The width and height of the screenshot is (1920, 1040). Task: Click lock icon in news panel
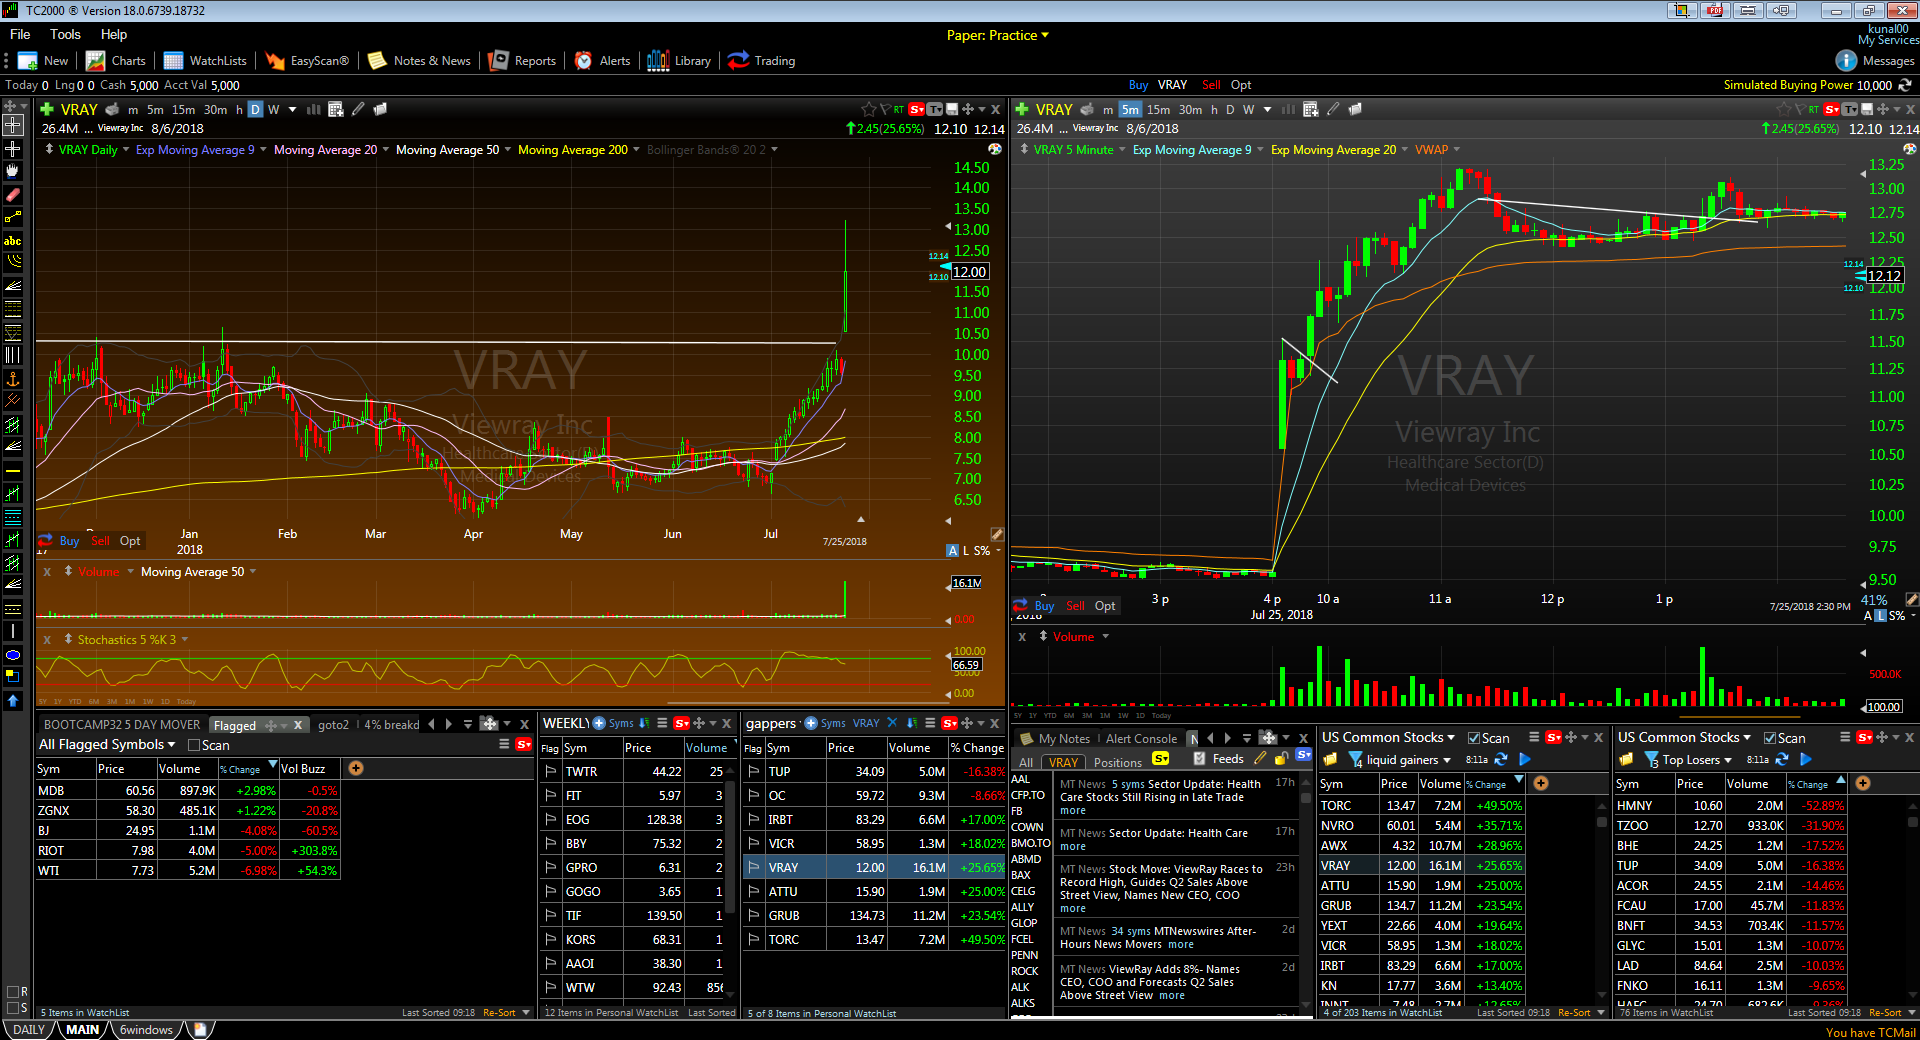[1280, 759]
